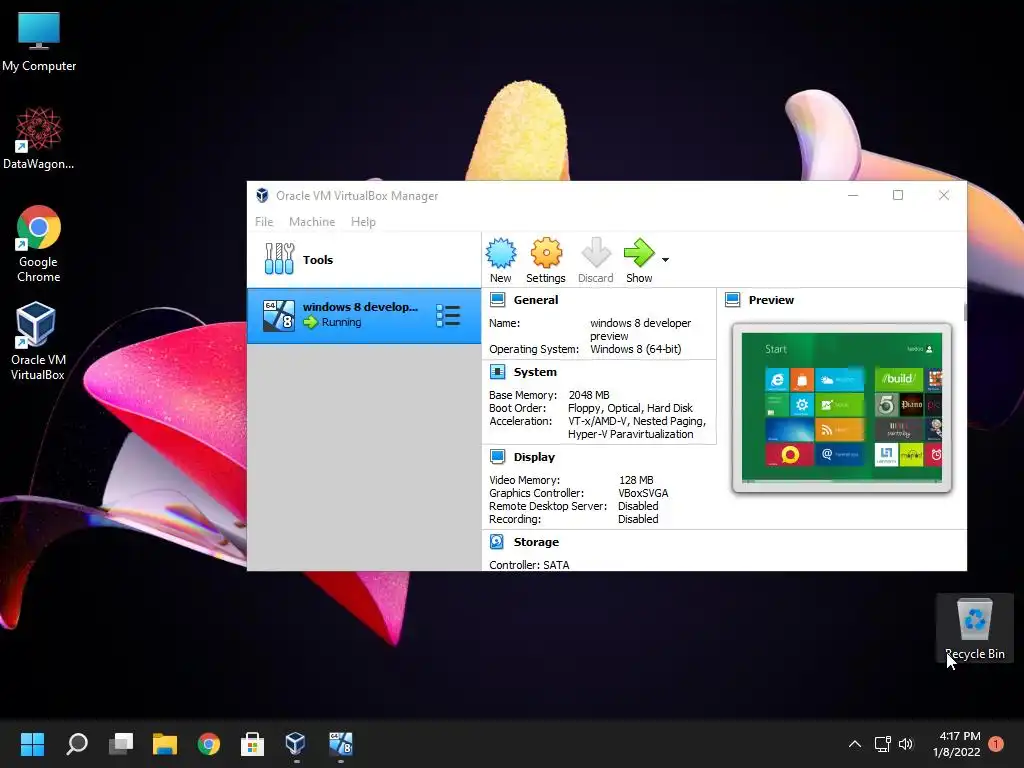The image size is (1024, 768).
Task: Open Chrome from the taskbar
Action: pyautogui.click(x=209, y=744)
